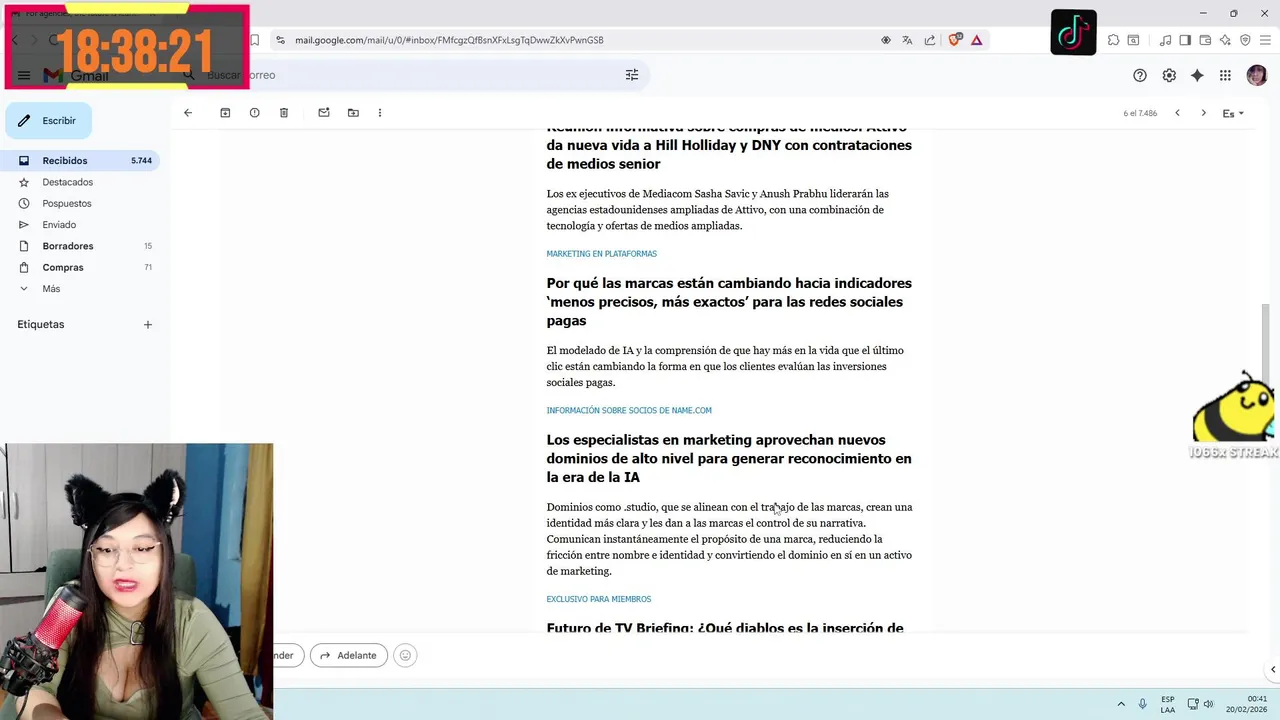The height and width of the screenshot is (720, 1280).
Task: Open the Move to folder icon
Action: coord(353,113)
